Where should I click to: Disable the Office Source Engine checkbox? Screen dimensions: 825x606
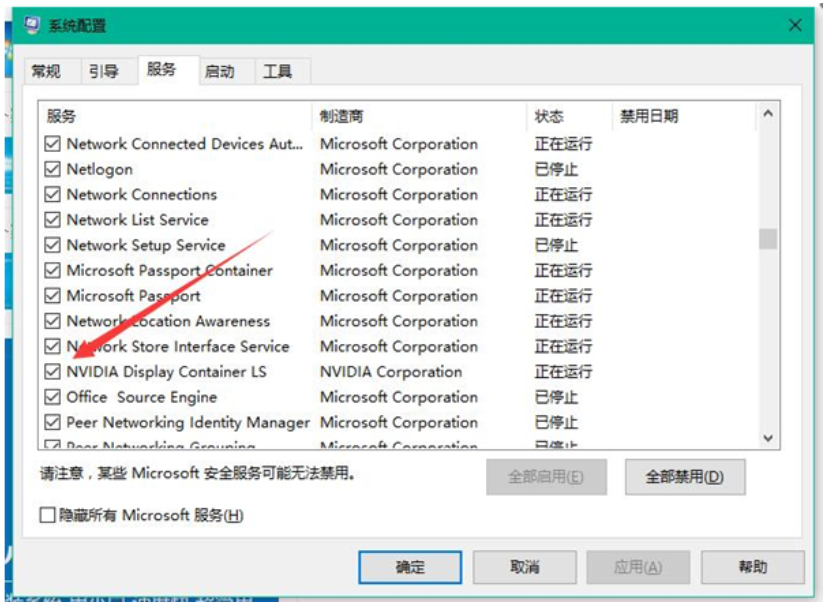53,397
